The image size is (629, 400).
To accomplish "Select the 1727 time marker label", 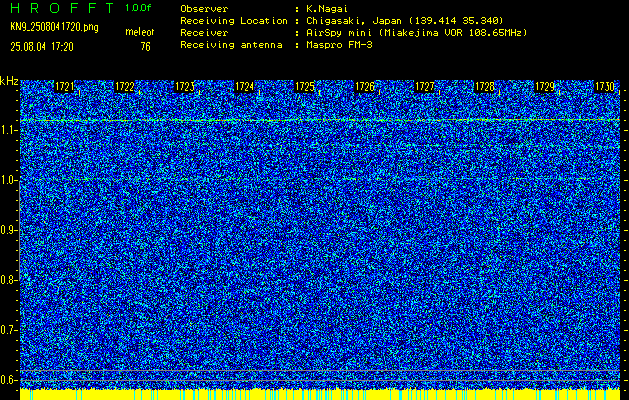I will [x=424, y=87].
